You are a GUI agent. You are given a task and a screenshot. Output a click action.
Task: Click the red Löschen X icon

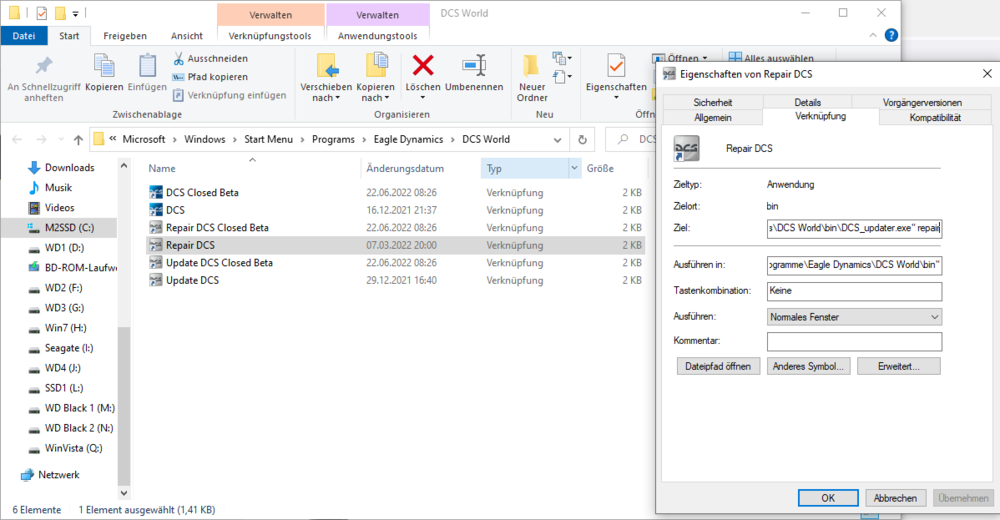(x=423, y=65)
